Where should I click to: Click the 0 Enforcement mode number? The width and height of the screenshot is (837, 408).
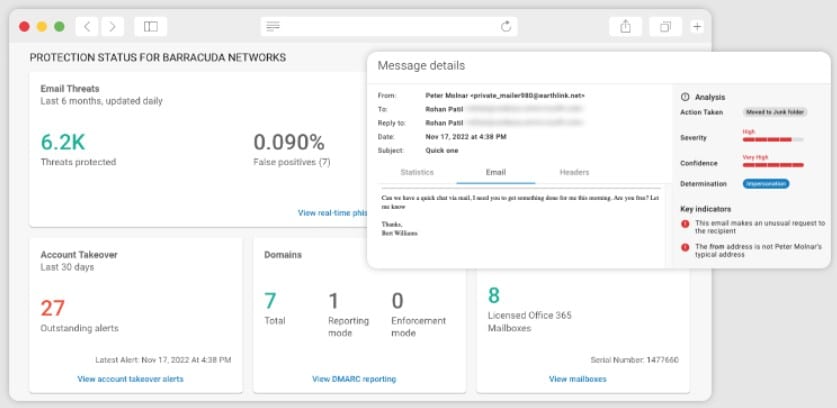(397, 301)
